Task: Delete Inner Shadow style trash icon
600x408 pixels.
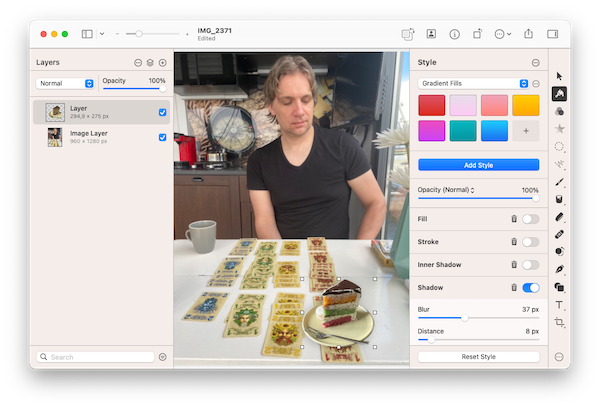Action: pyautogui.click(x=514, y=264)
